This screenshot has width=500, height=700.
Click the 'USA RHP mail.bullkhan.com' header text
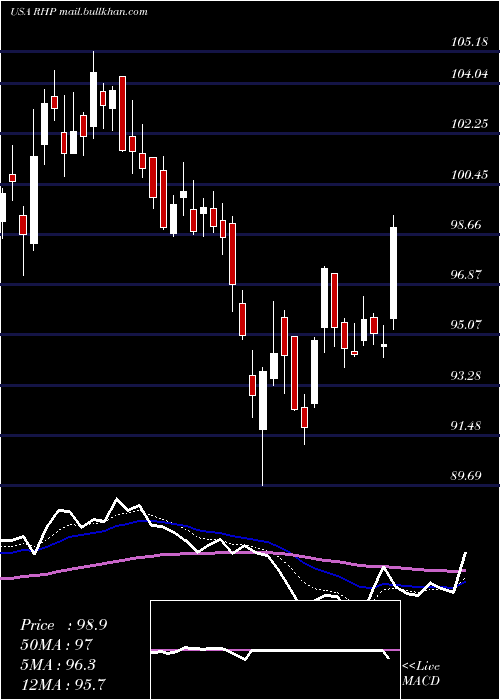click(x=79, y=12)
